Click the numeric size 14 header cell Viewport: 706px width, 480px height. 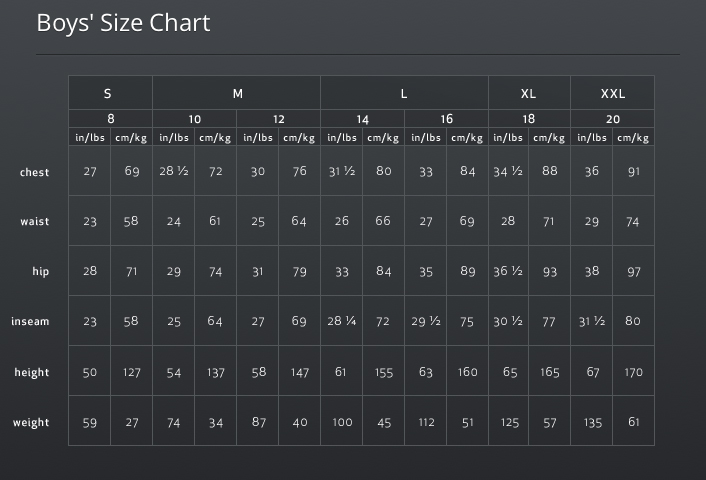[x=362, y=119]
